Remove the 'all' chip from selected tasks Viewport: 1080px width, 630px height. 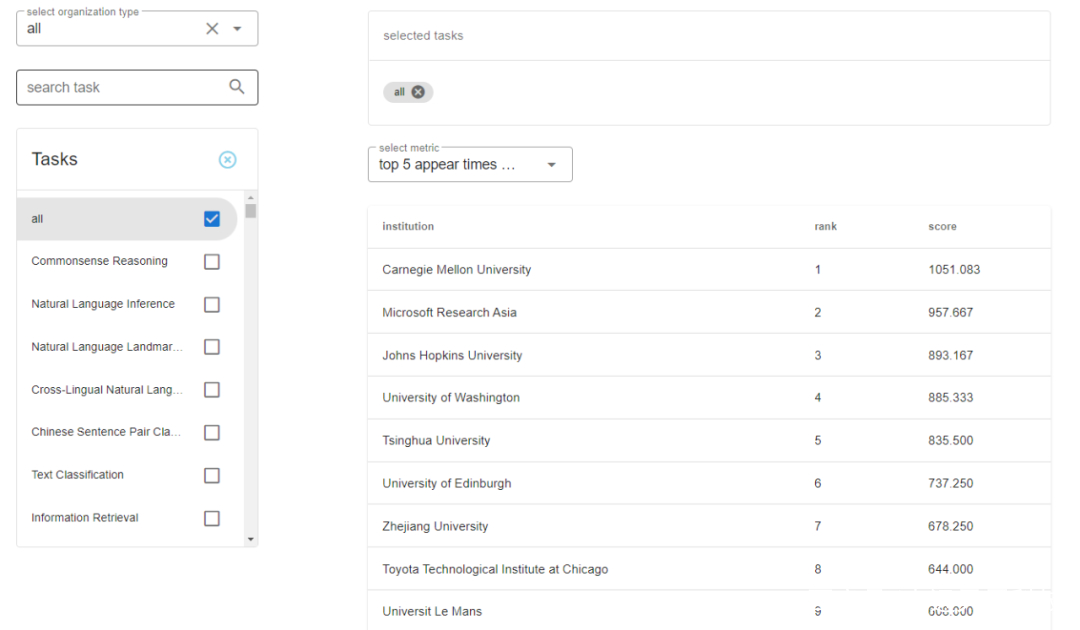point(418,92)
